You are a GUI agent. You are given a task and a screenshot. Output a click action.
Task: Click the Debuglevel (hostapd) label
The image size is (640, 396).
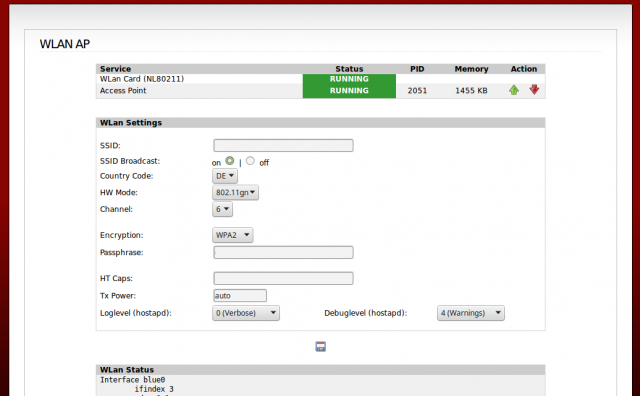[366, 313]
